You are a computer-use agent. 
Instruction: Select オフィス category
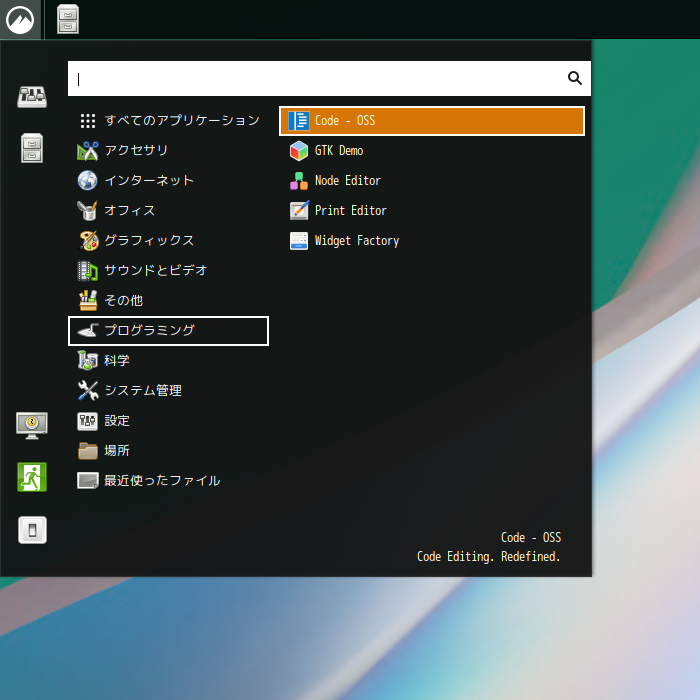[168, 211]
